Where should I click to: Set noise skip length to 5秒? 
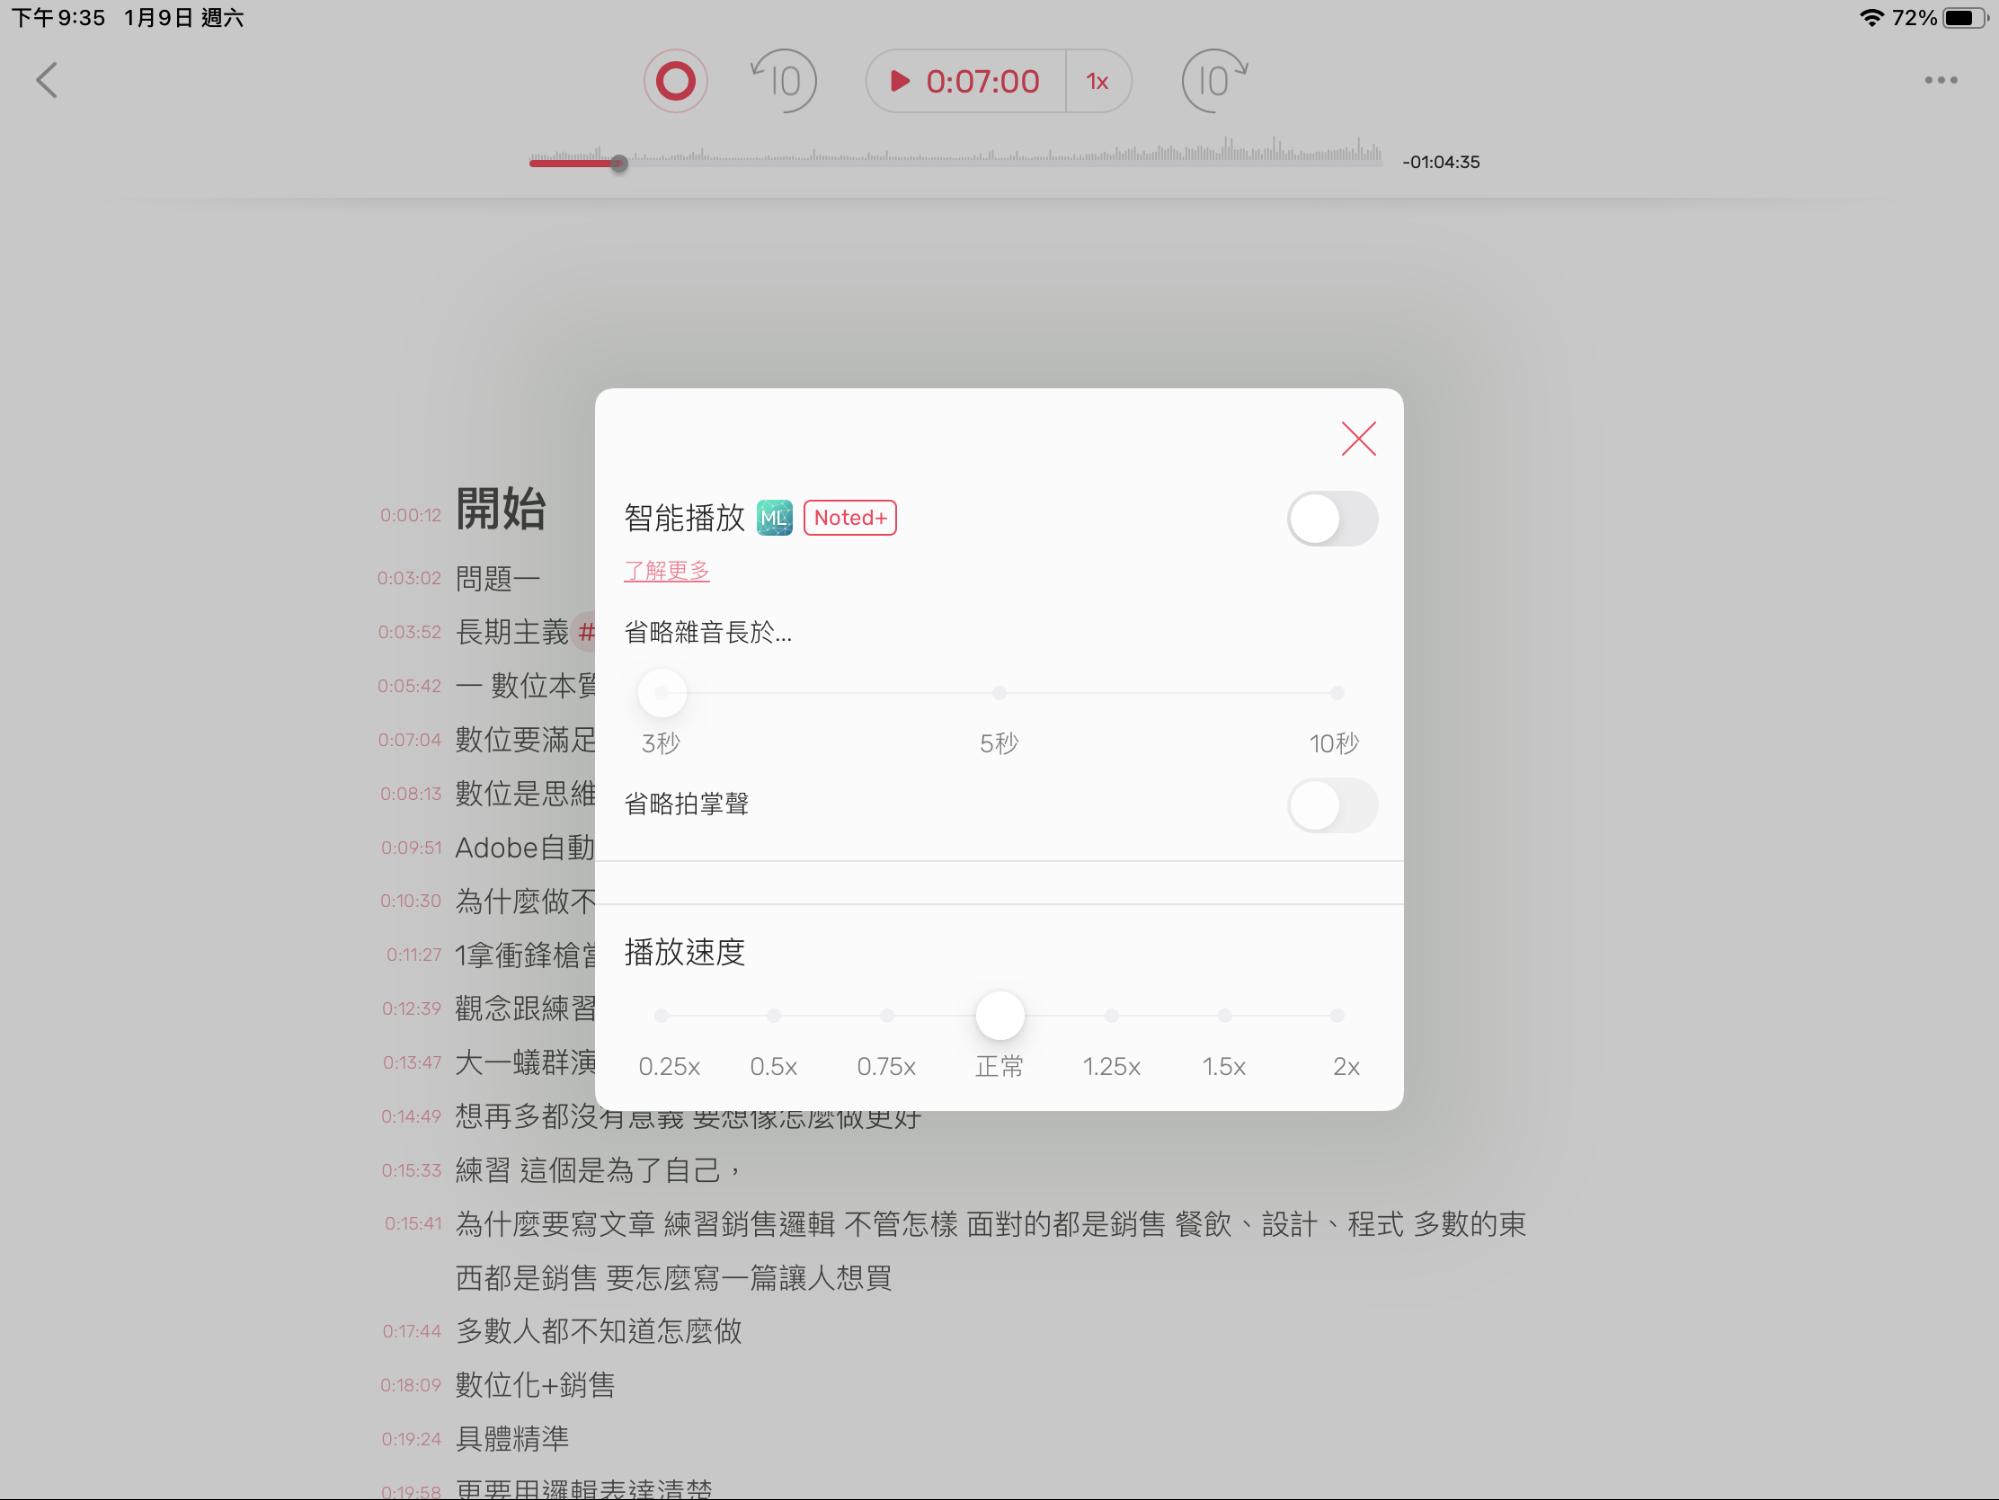[x=999, y=692]
